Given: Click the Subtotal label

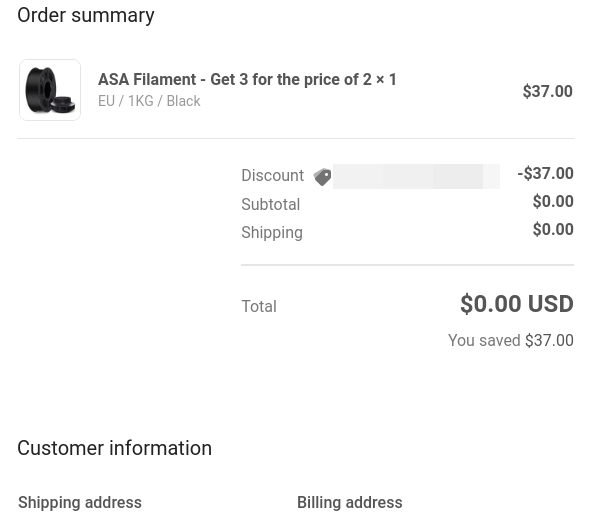Looking at the screenshot, I should (x=271, y=204).
